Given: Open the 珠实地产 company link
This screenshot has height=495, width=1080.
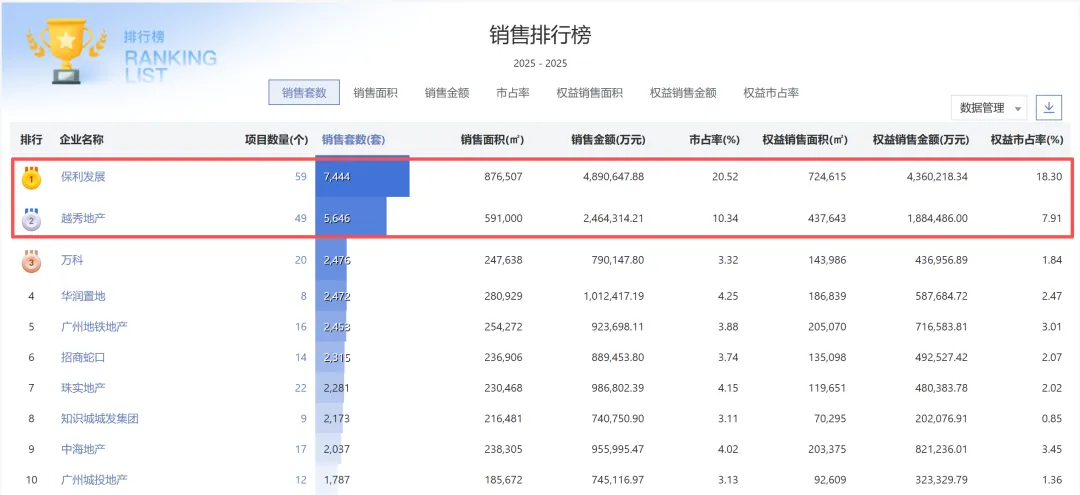Looking at the screenshot, I should pos(83,388).
